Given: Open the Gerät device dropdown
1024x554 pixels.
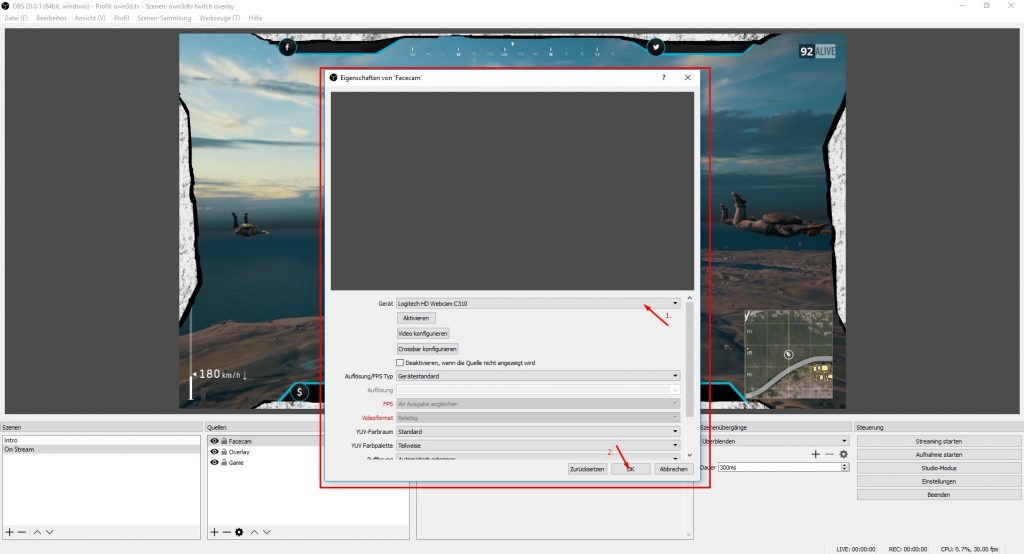Looking at the screenshot, I should (x=538, y=302).
